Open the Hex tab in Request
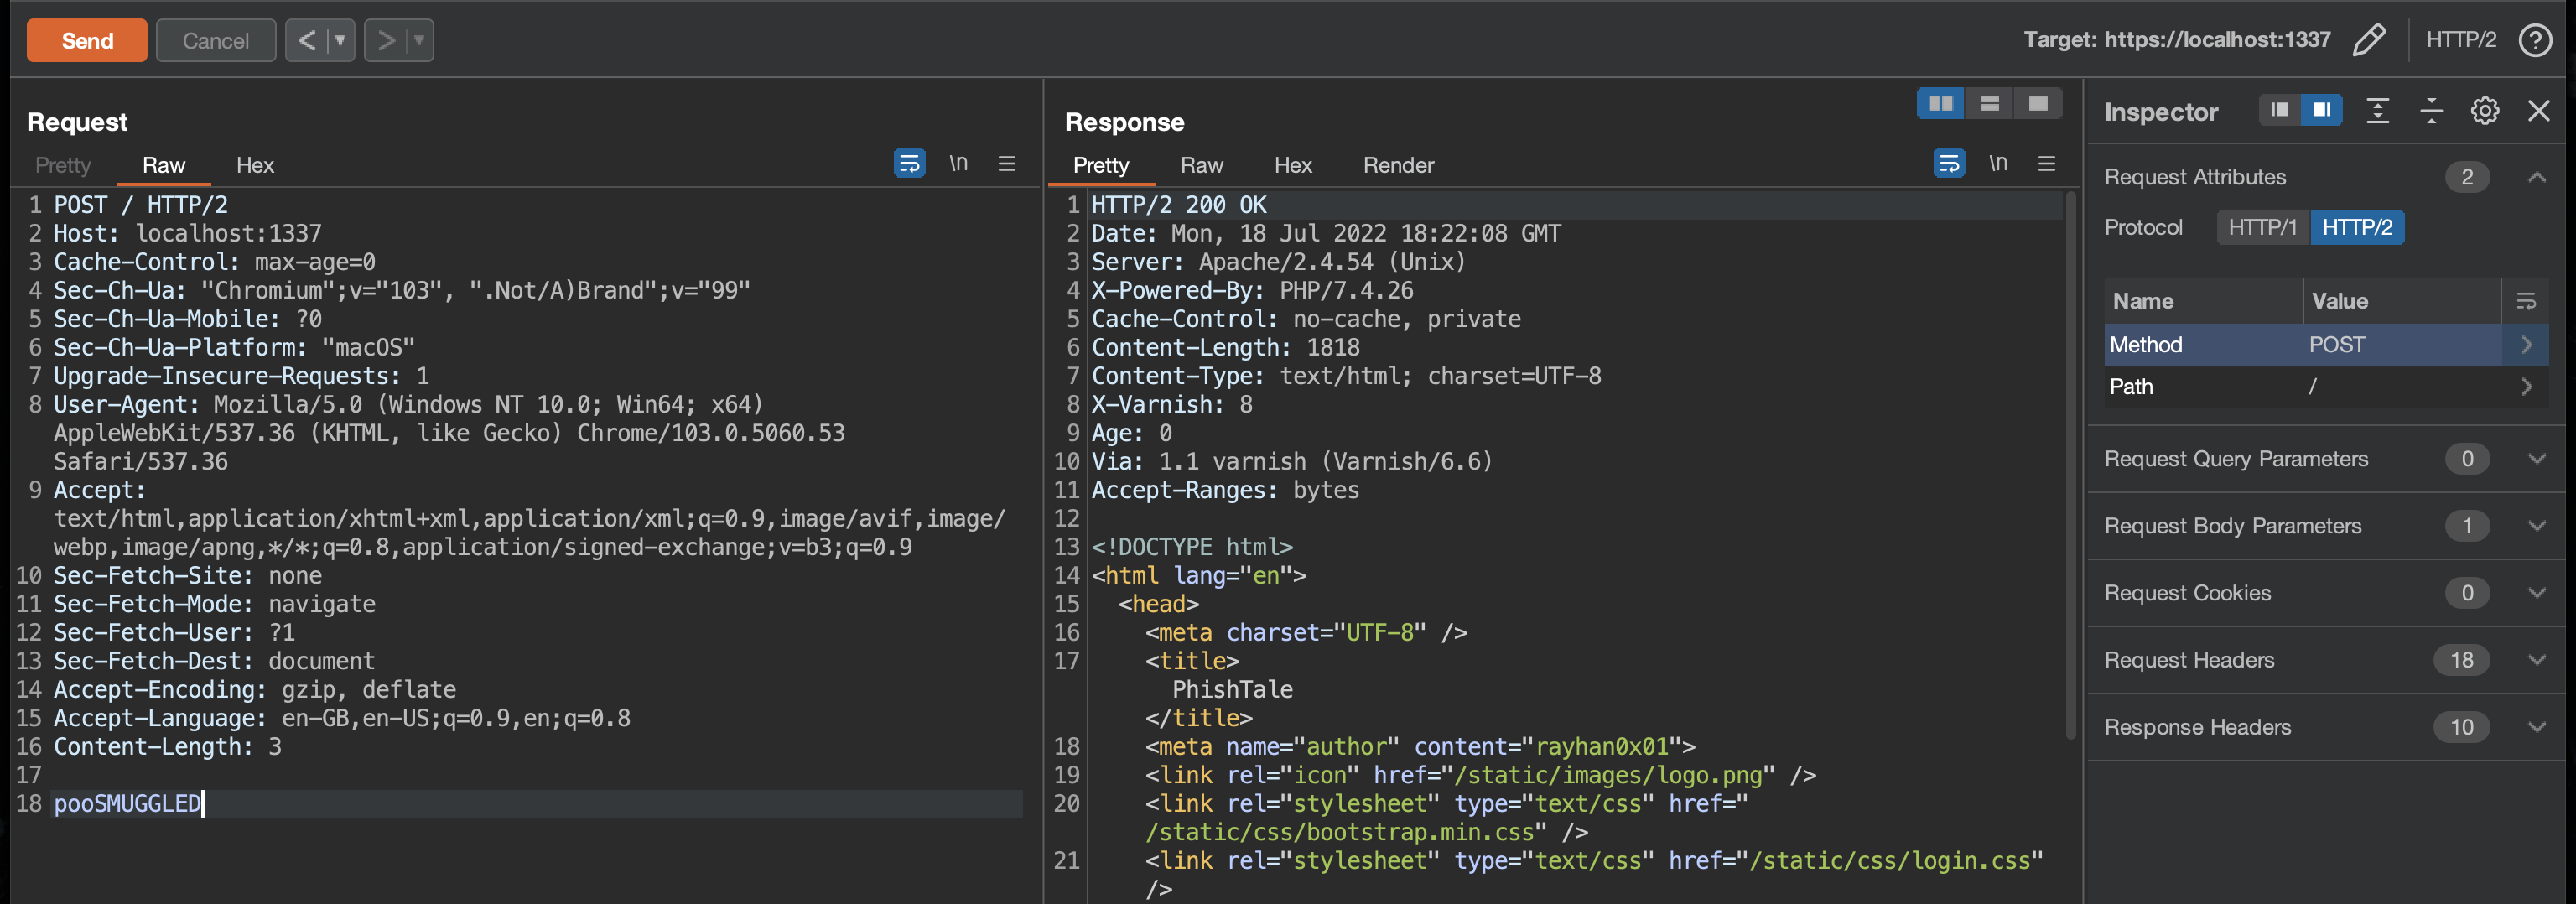The height and width of the screenshot is (904, 2576). 254,165
